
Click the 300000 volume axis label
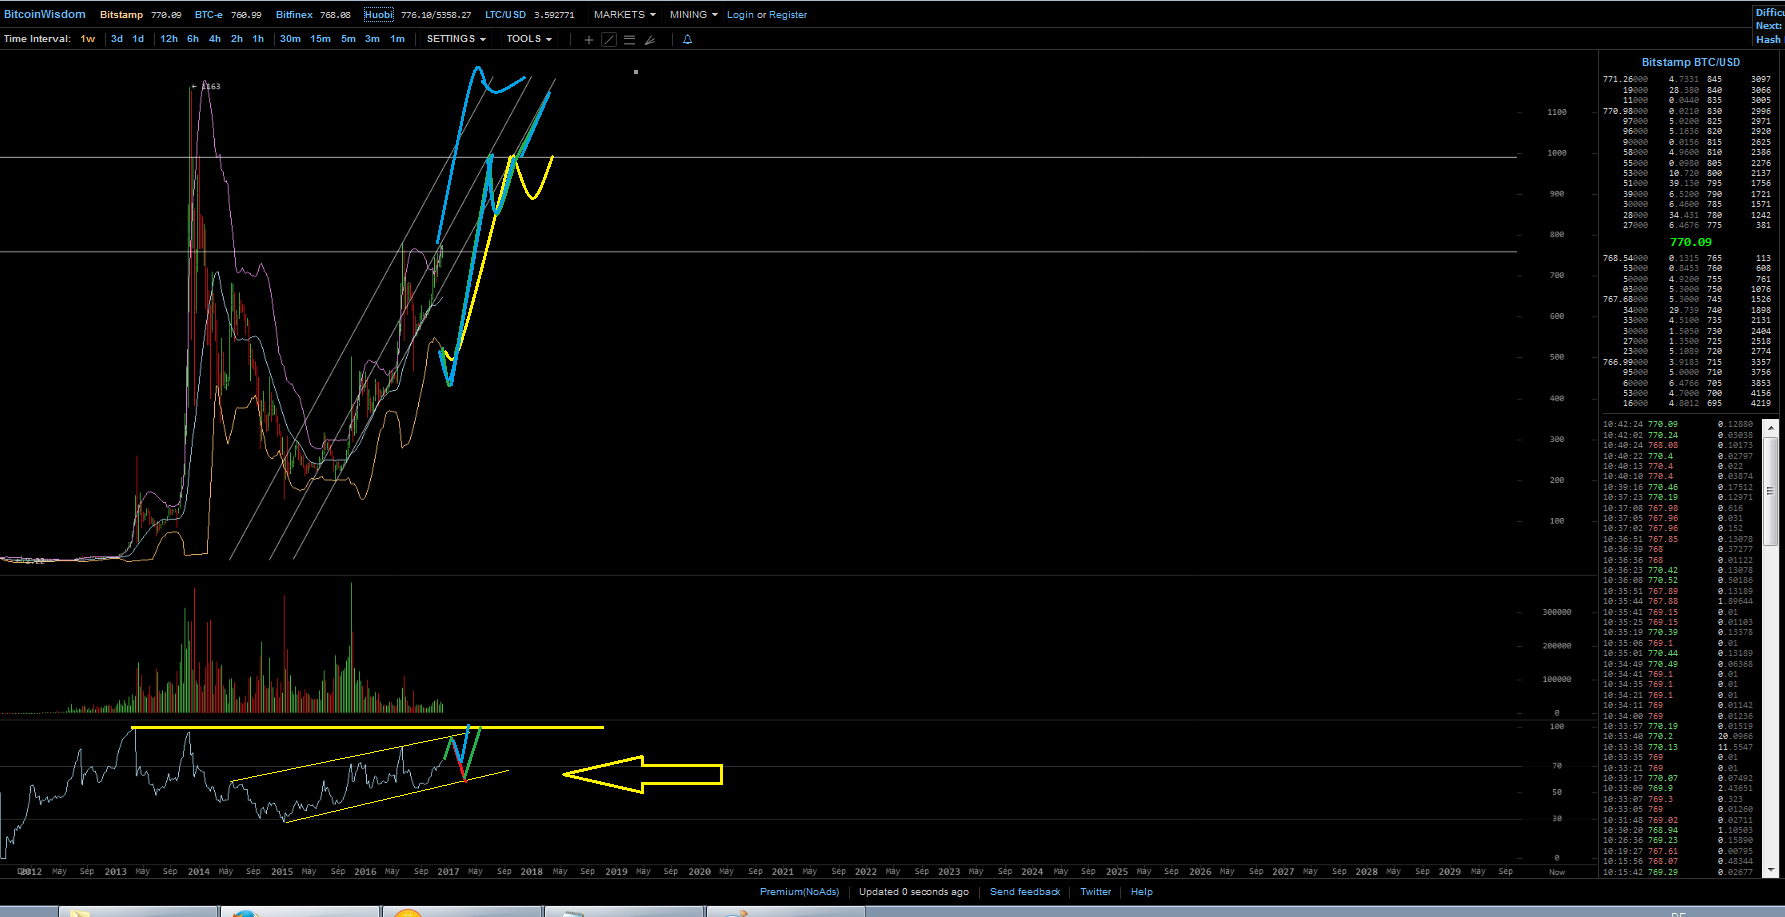click(1557, 612)
